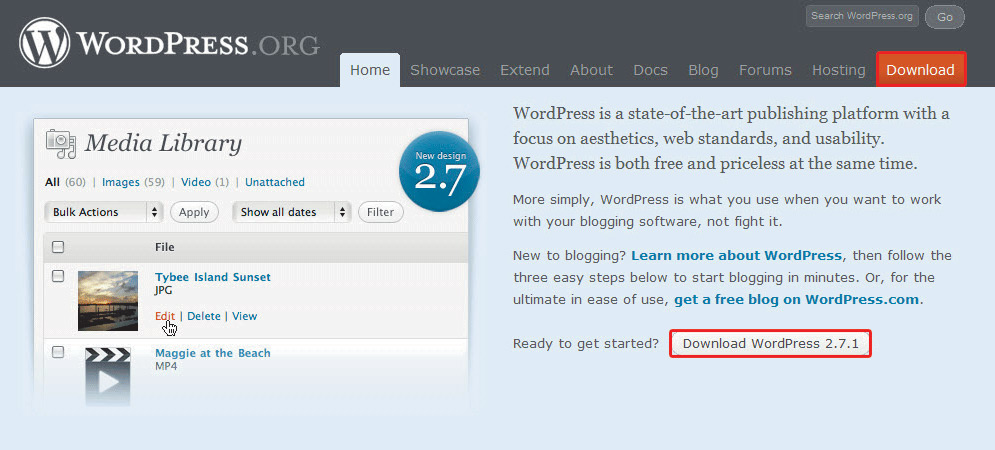This screenshot has height=450, width=995.
Task: Open the Show all dates dropdown
Action: click(292, 212)
